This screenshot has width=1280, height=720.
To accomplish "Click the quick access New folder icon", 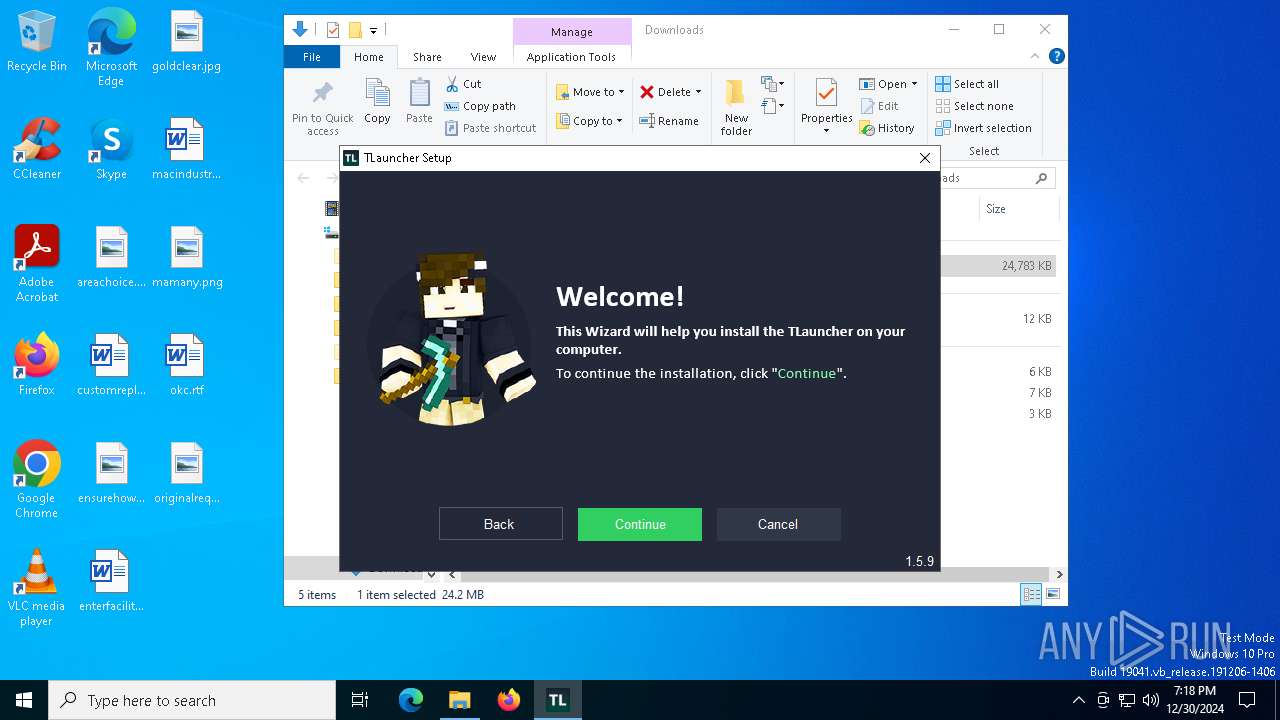I will 355,30.
